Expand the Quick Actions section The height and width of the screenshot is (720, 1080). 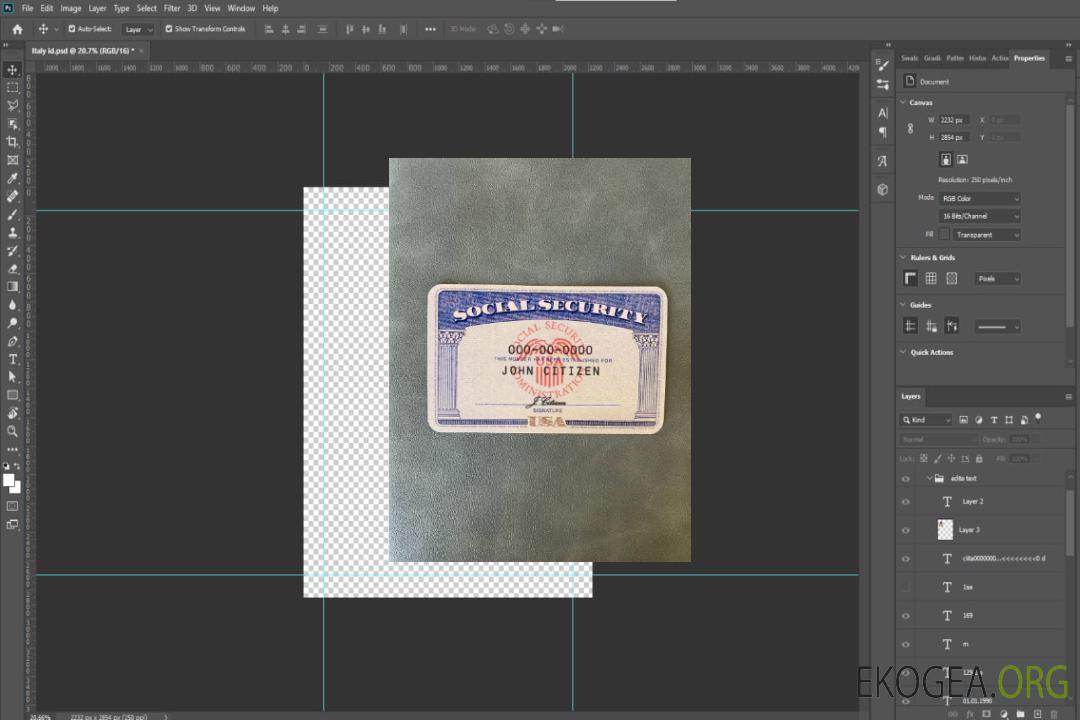[903, 352]
